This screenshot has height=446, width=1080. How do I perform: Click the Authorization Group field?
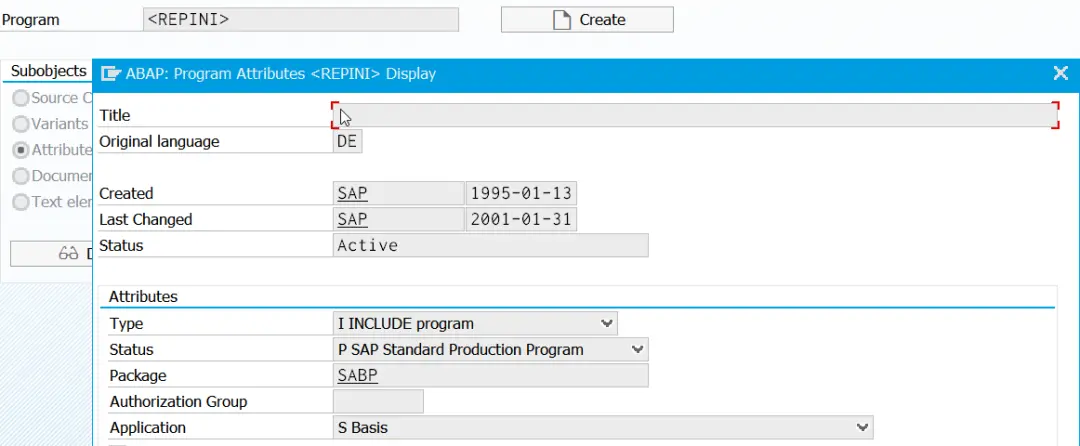click(378, 402)
